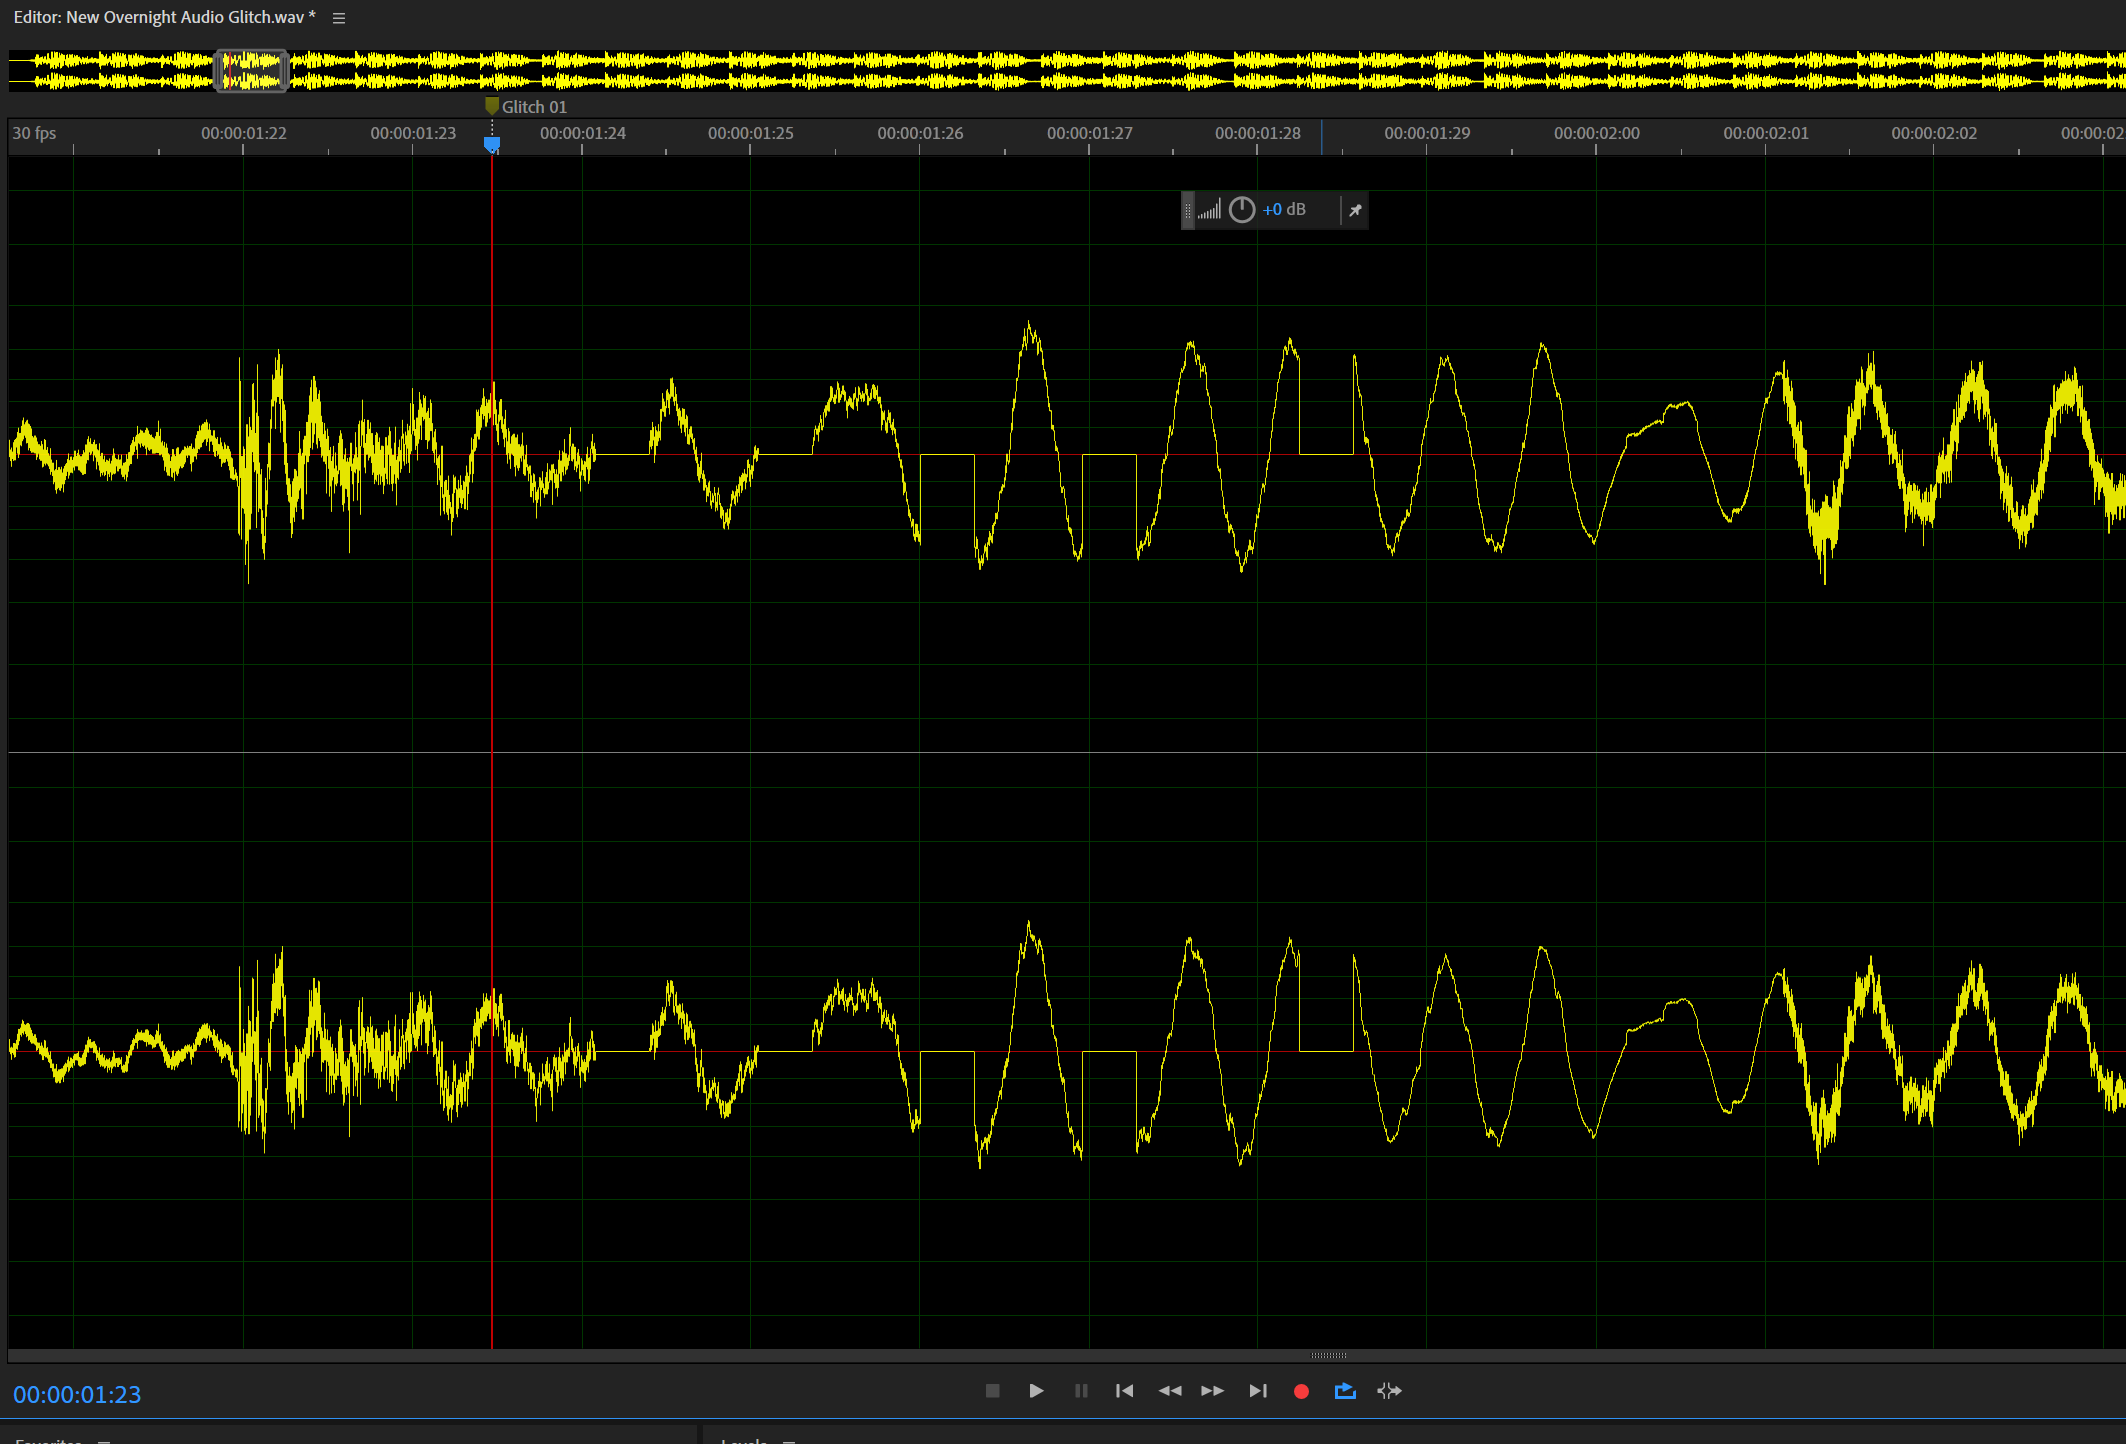Click the +0 dB gain value
The height and width of the screenshot is (1444, 2126).
tap(1283, 210)
